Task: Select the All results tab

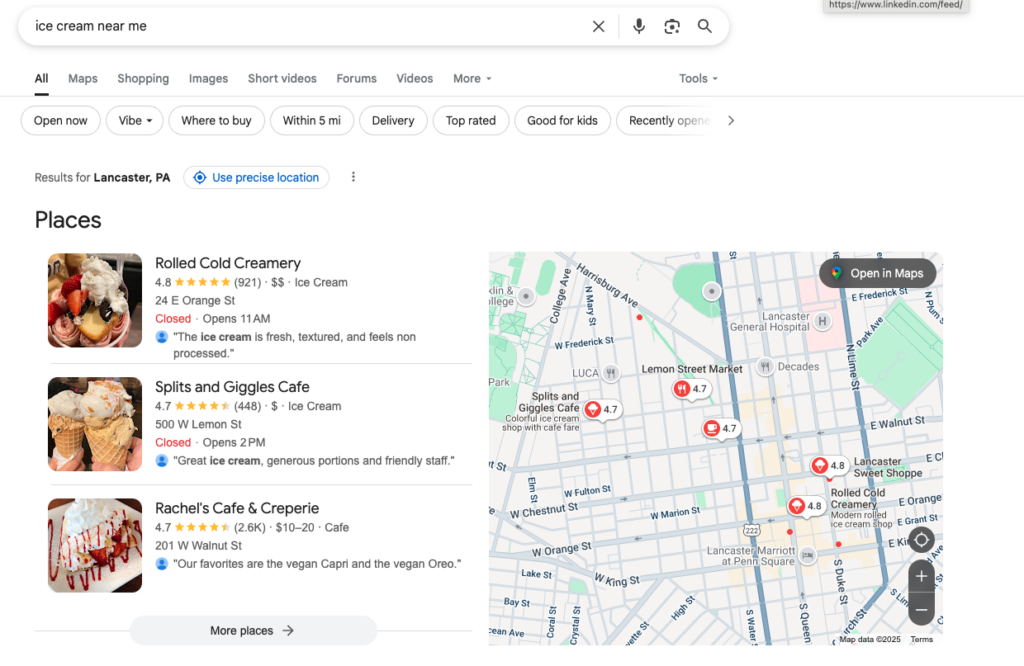Action: tap(41, 78)
